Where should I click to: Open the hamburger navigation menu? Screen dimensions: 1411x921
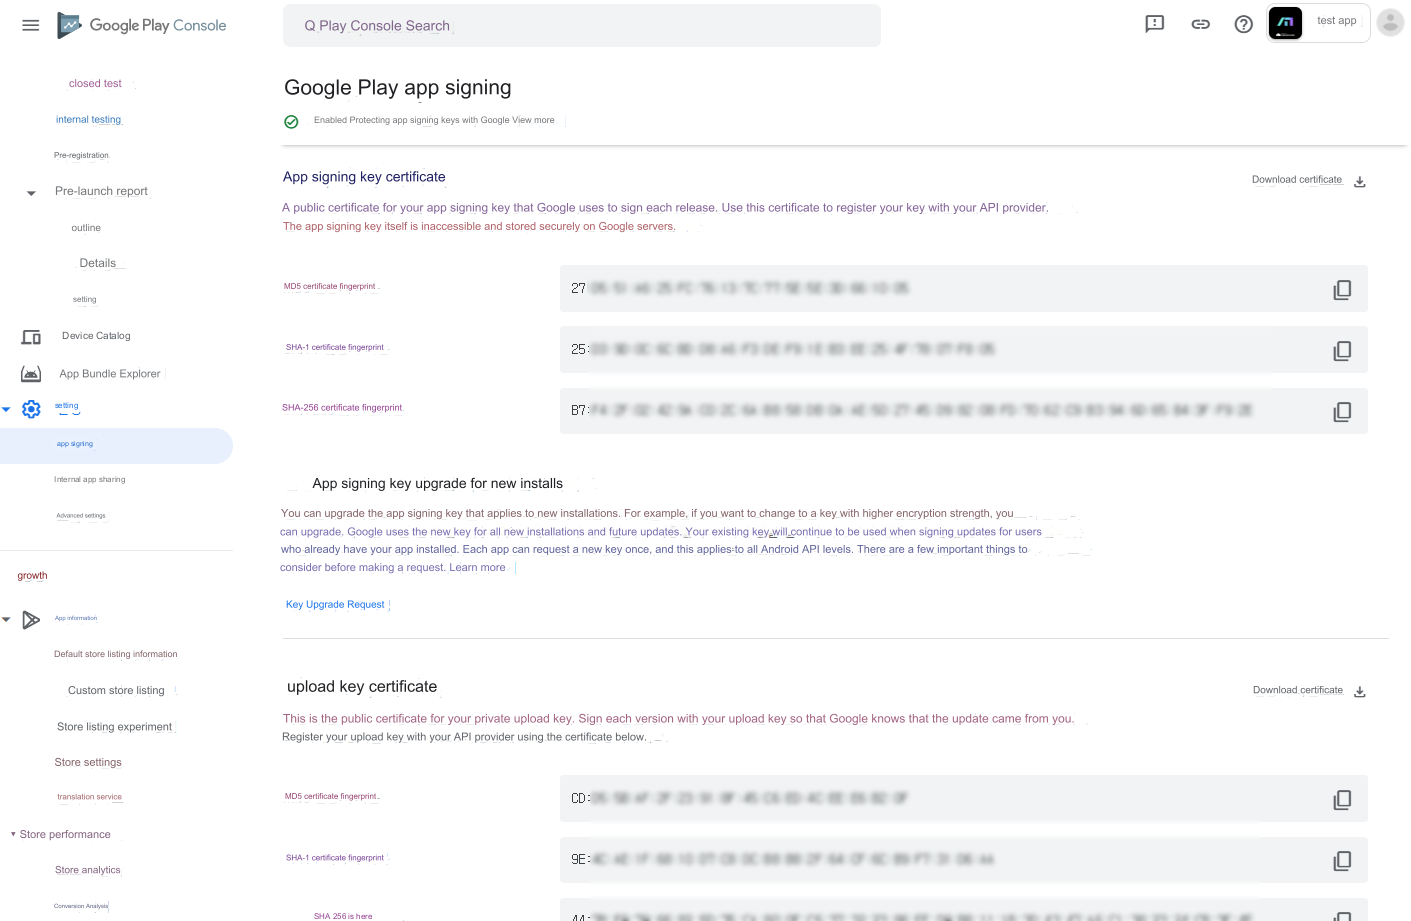(31, 25)
